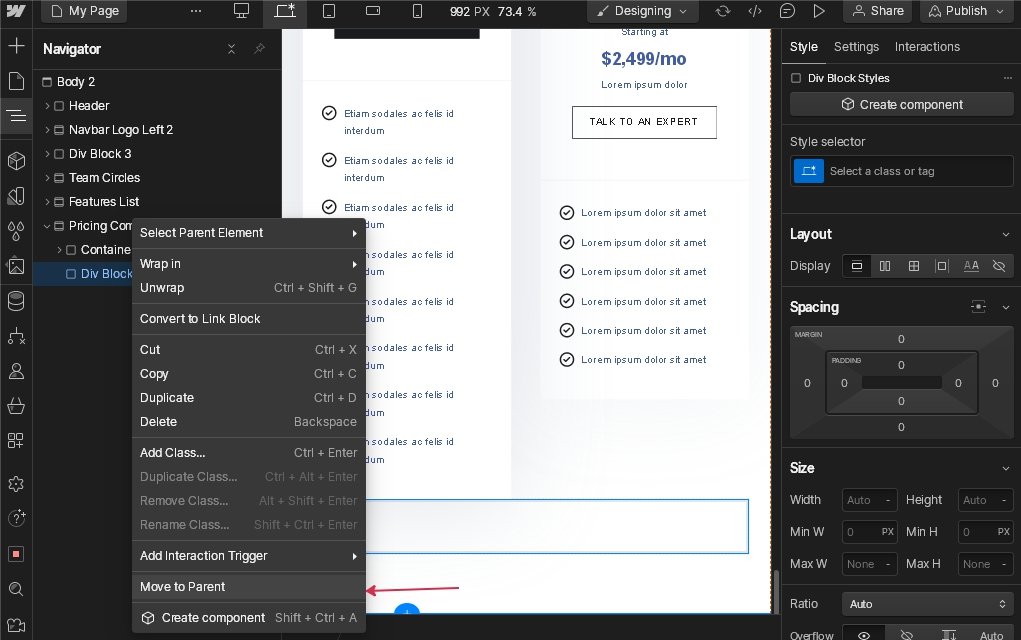Open the Components cube icon in sidebar

16,161
